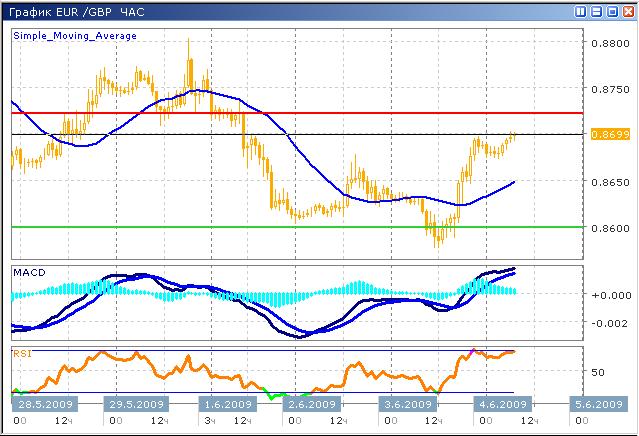Select the RSI panel label
Image resolution: width=639 pixels, height=436 pixels.
click(x=21, y=352)
